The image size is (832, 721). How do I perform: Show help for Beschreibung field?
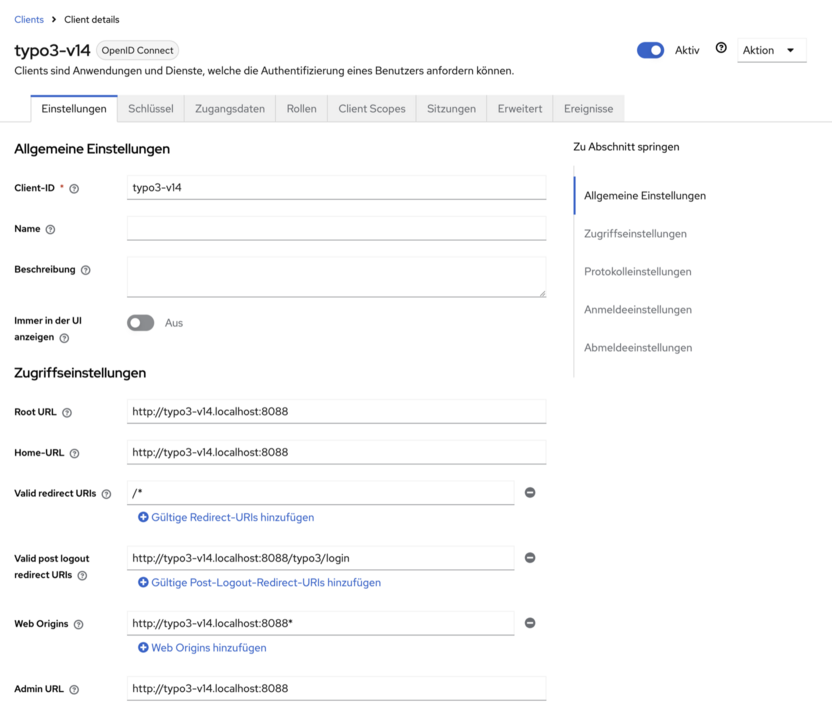85,271
